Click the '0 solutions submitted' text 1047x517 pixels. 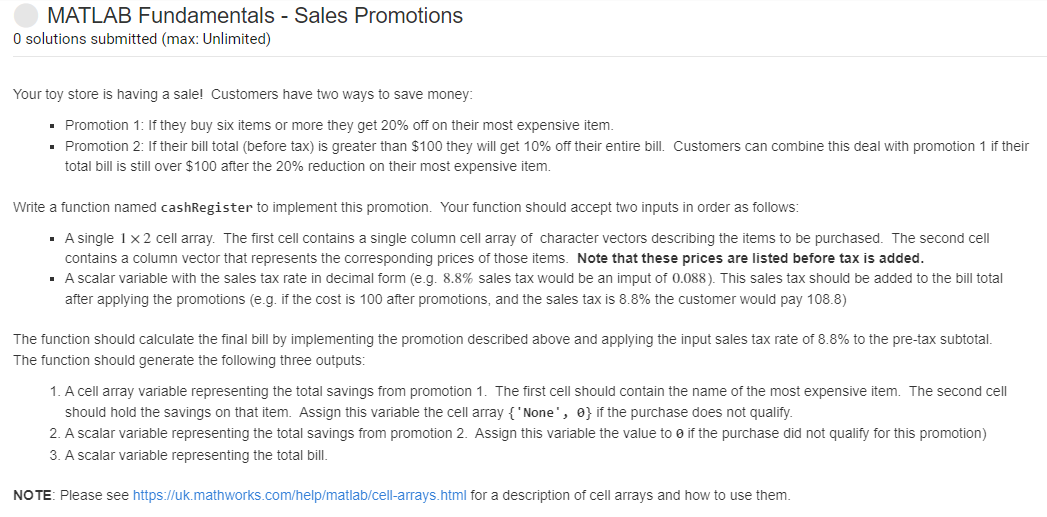[83, 39]
